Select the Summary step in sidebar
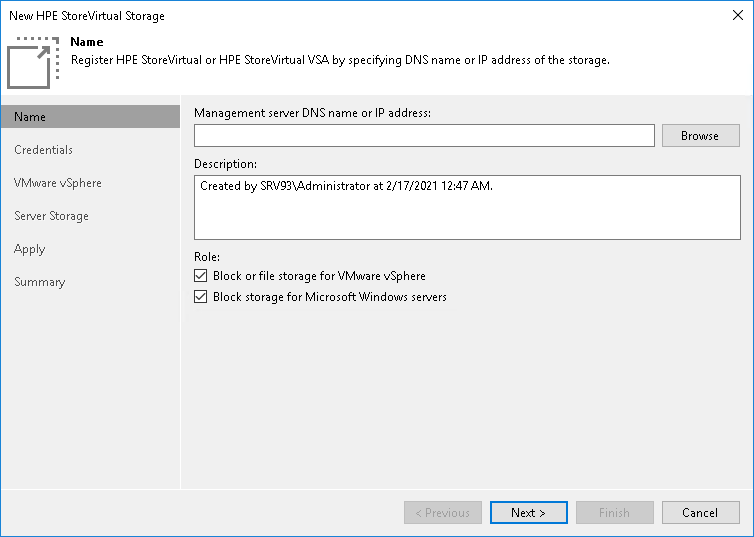The width and height of the screenshot is (754, 537). point(40,282)
